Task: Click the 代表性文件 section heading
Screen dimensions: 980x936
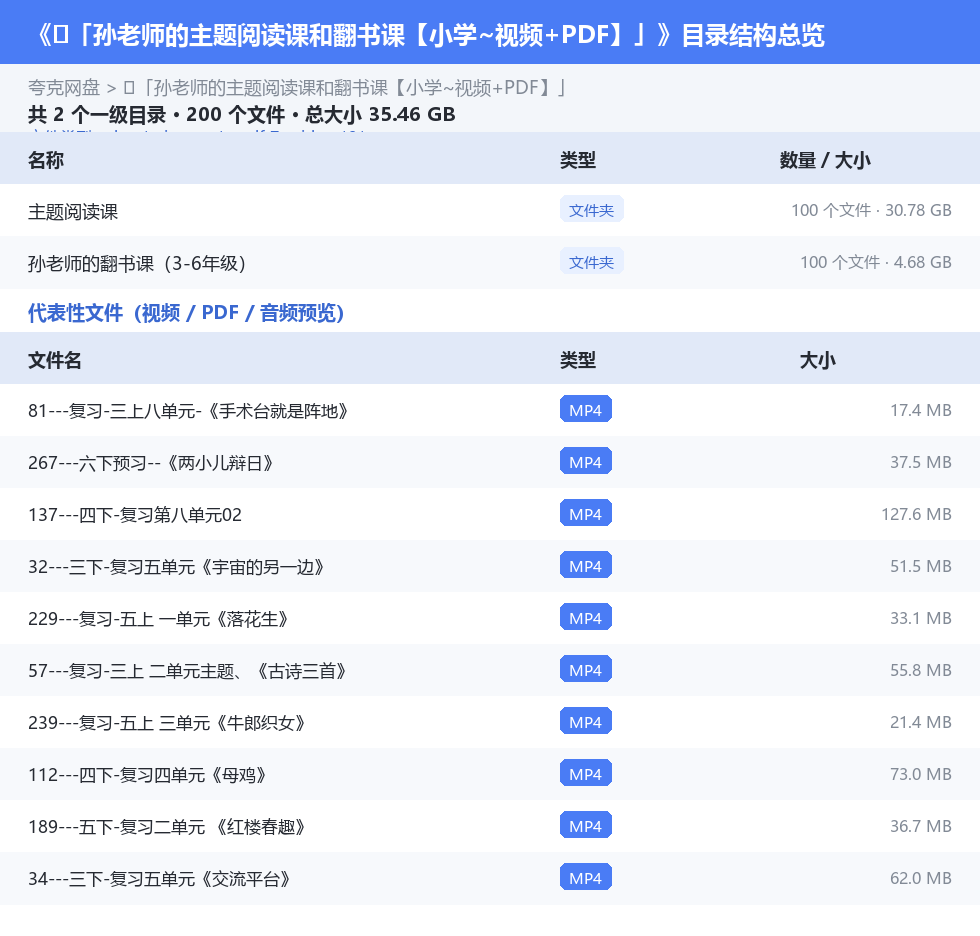Action: click(186, 312)
